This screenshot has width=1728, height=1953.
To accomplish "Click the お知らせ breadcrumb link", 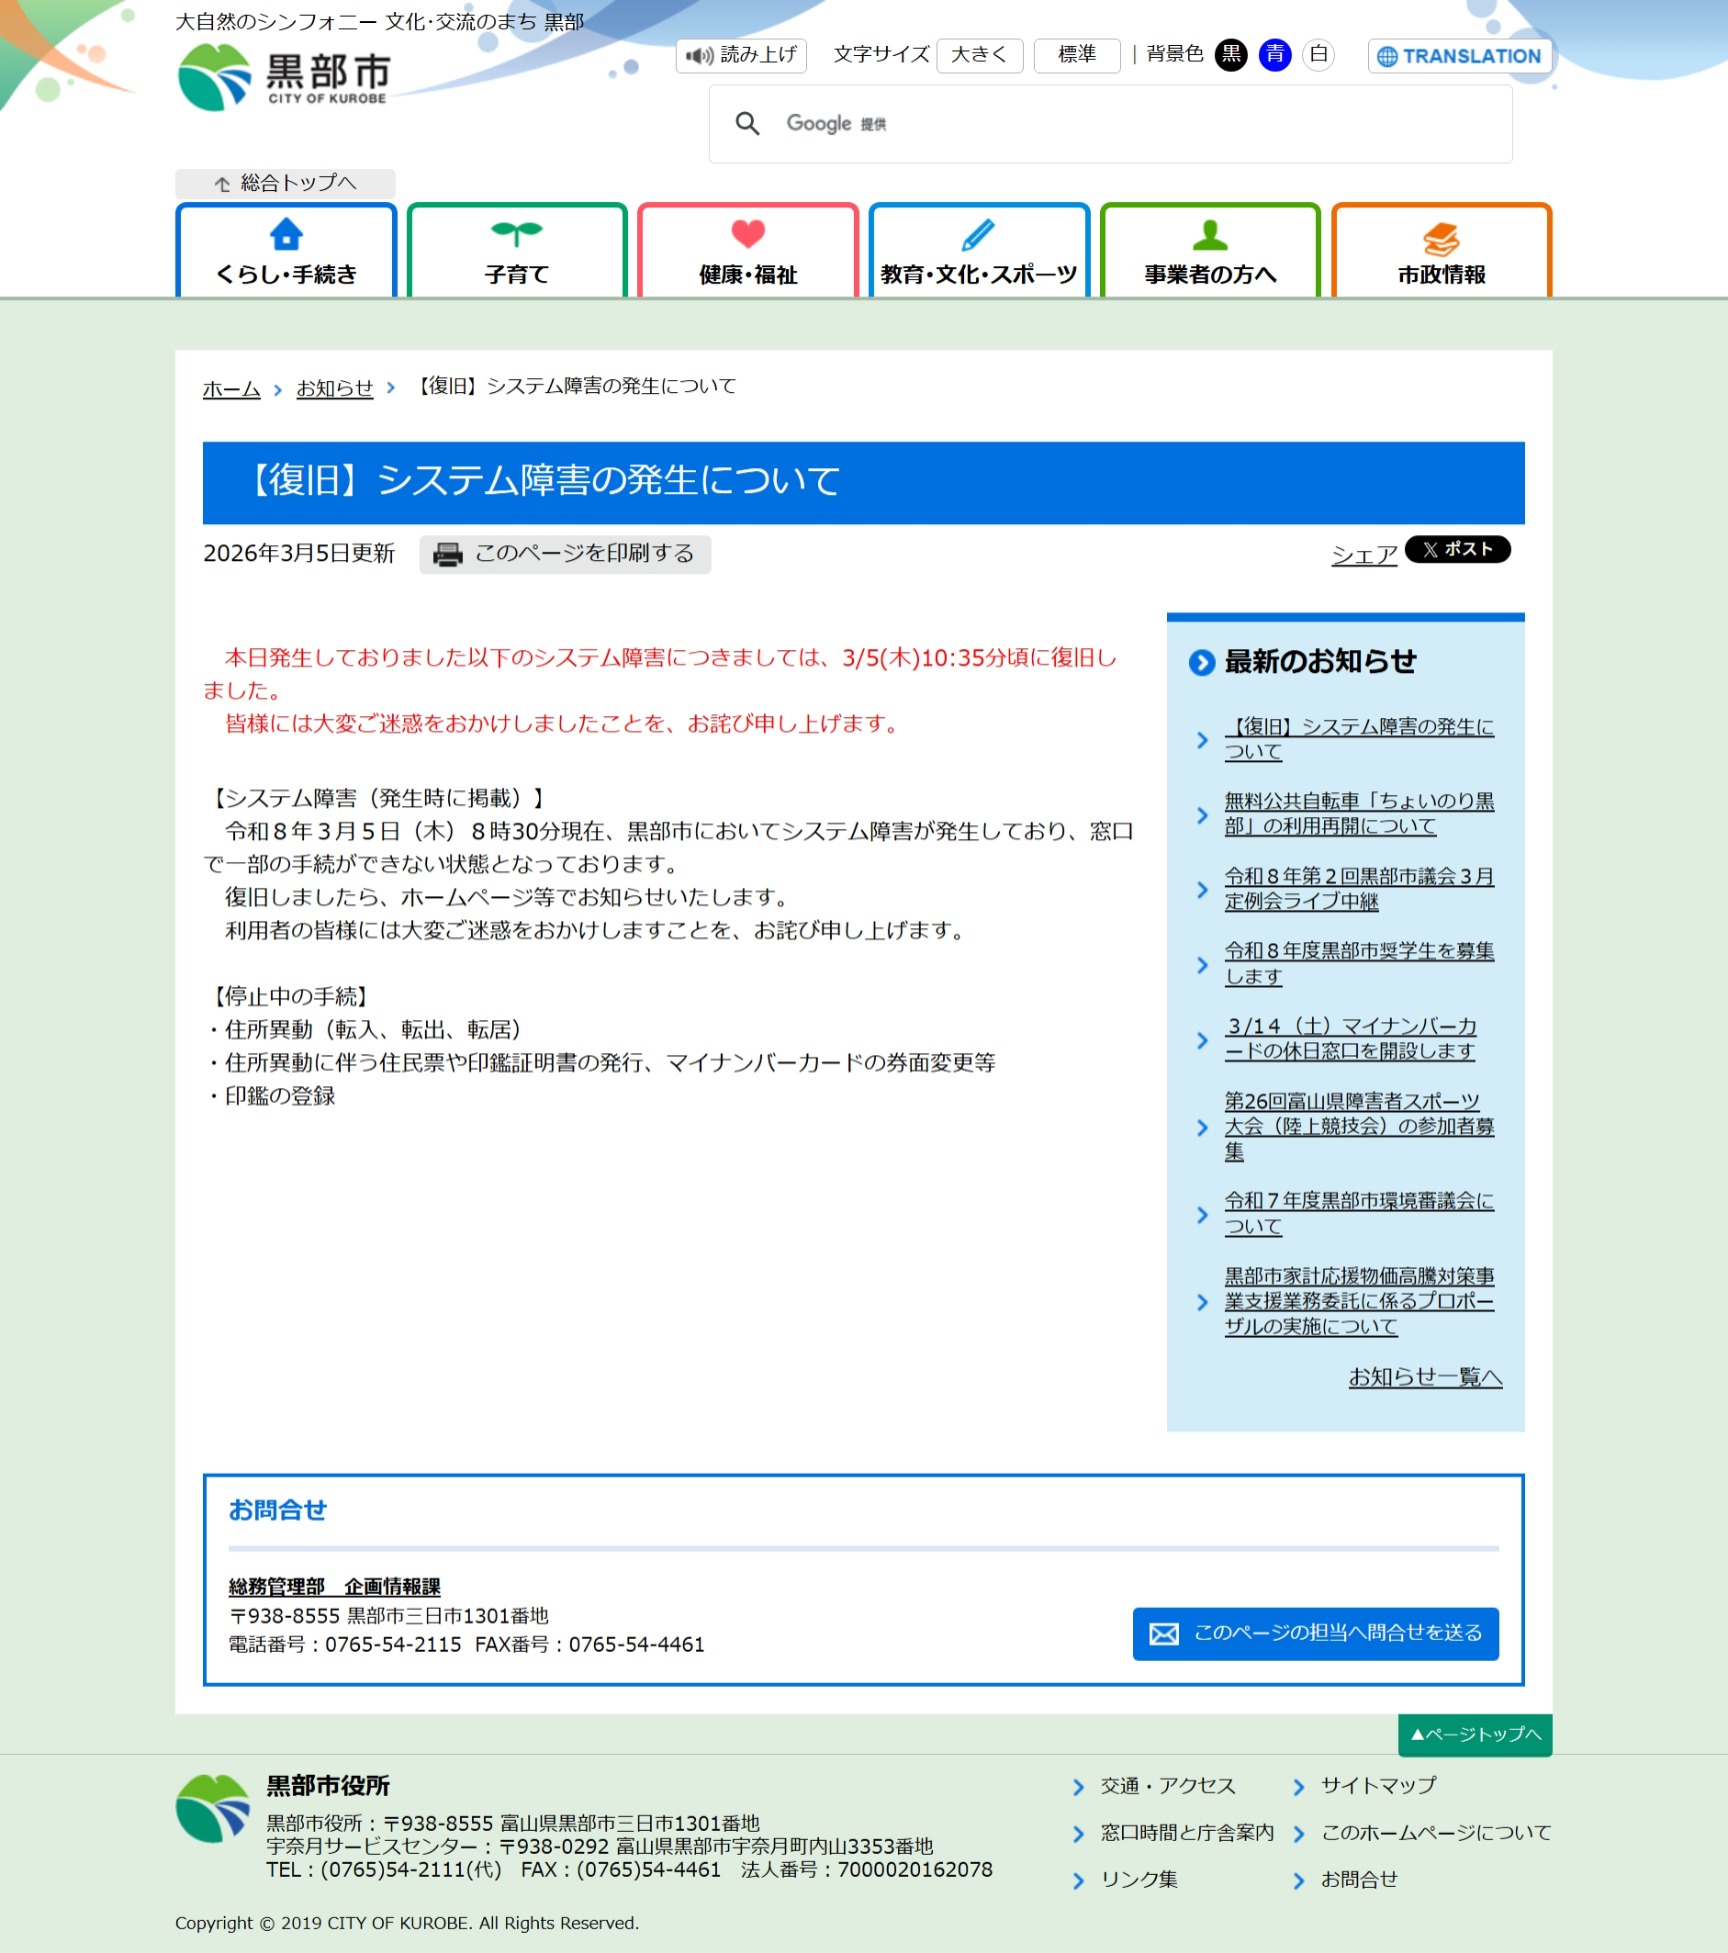I will point(334,388).
